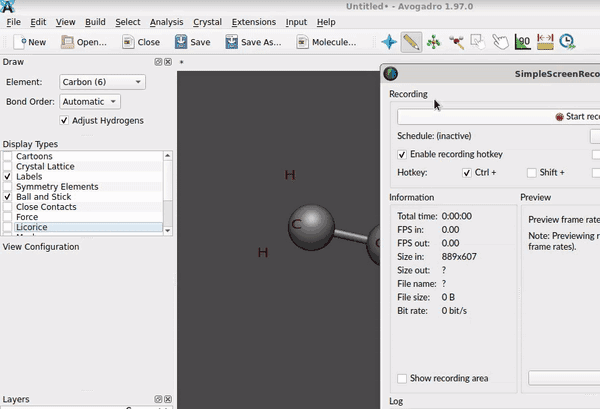Check the Shift + hotkey modifier
600x409 pixels.
tap(532, 173)
